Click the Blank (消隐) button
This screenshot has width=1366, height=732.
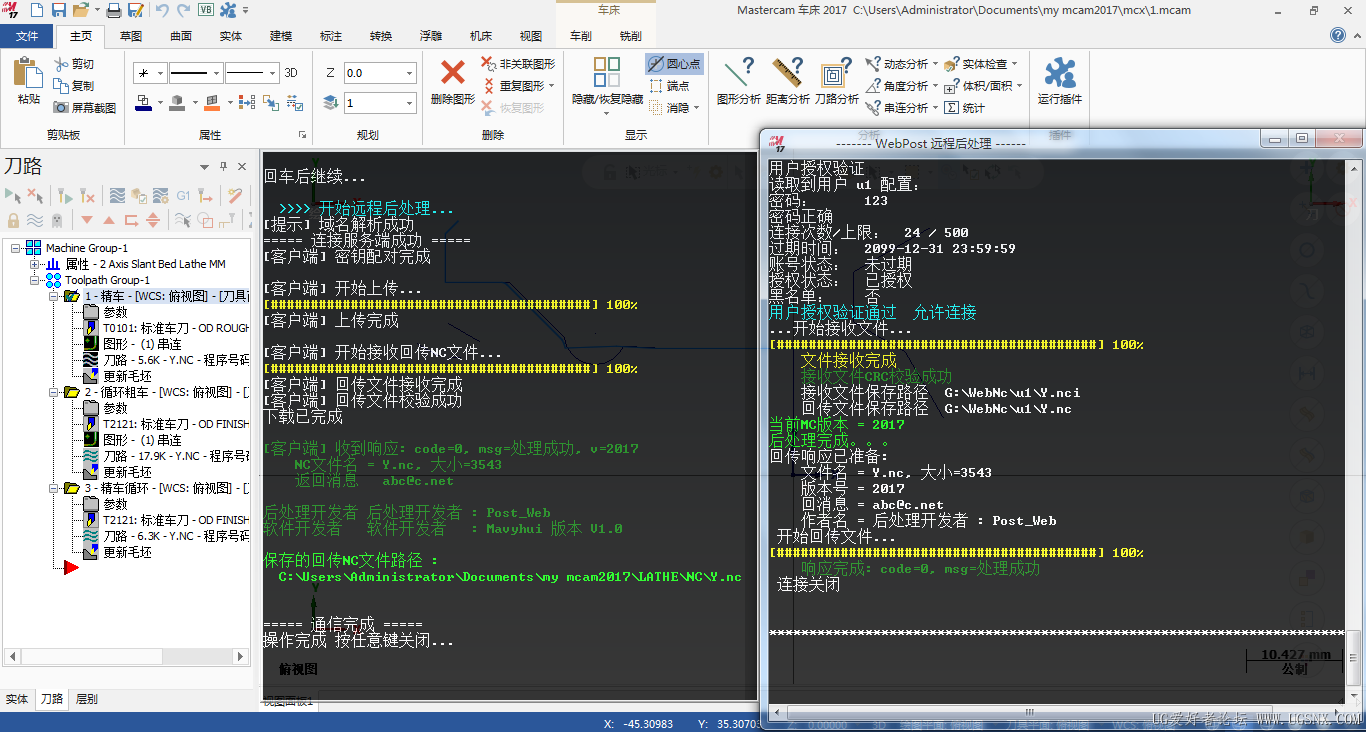tap(672, 108)
